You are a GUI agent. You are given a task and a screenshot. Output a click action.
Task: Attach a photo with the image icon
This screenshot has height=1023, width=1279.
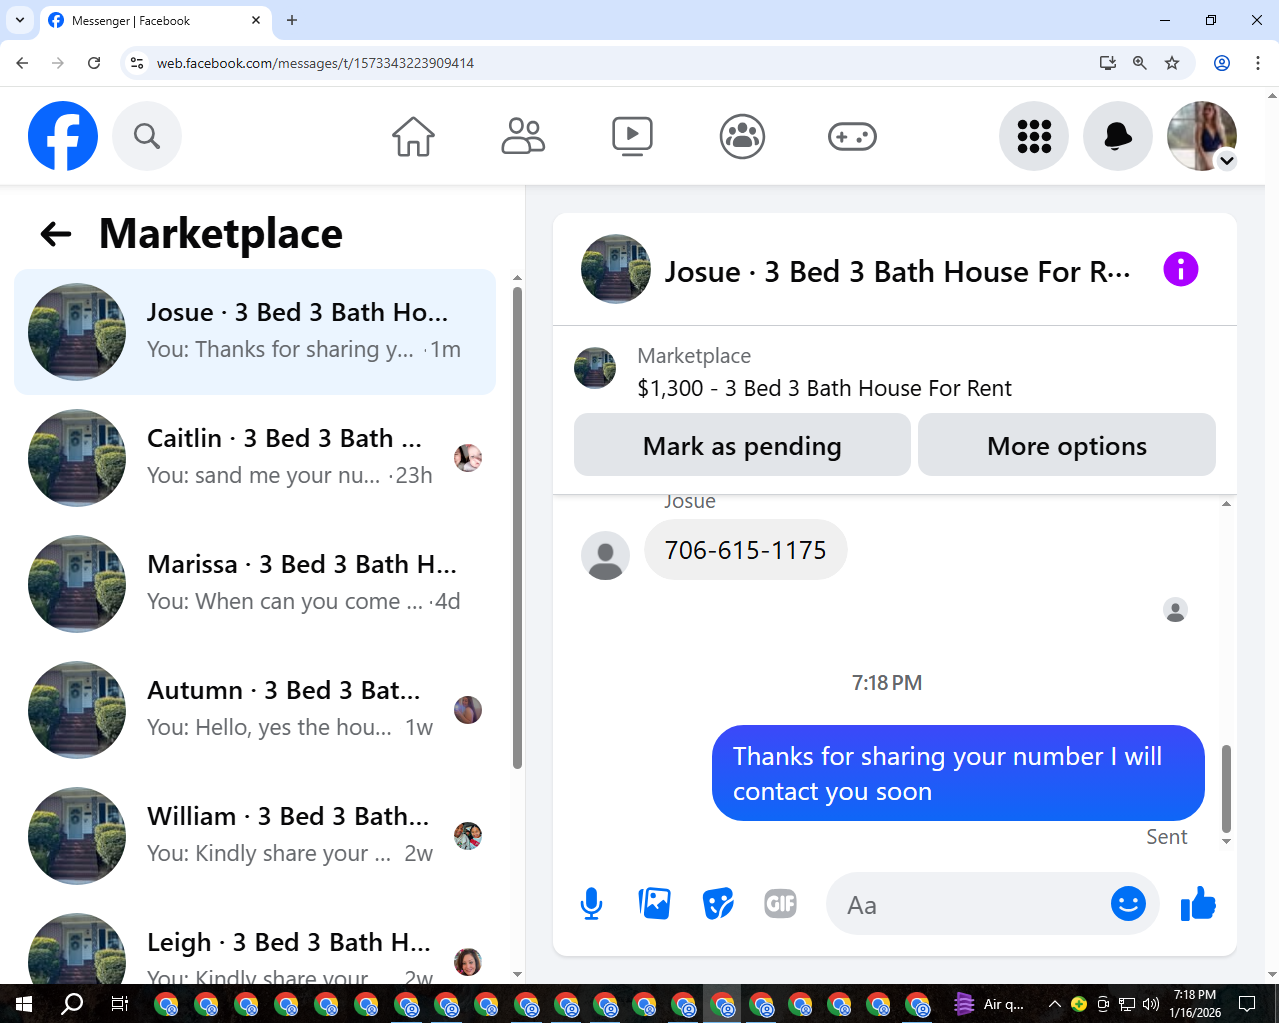655,904
